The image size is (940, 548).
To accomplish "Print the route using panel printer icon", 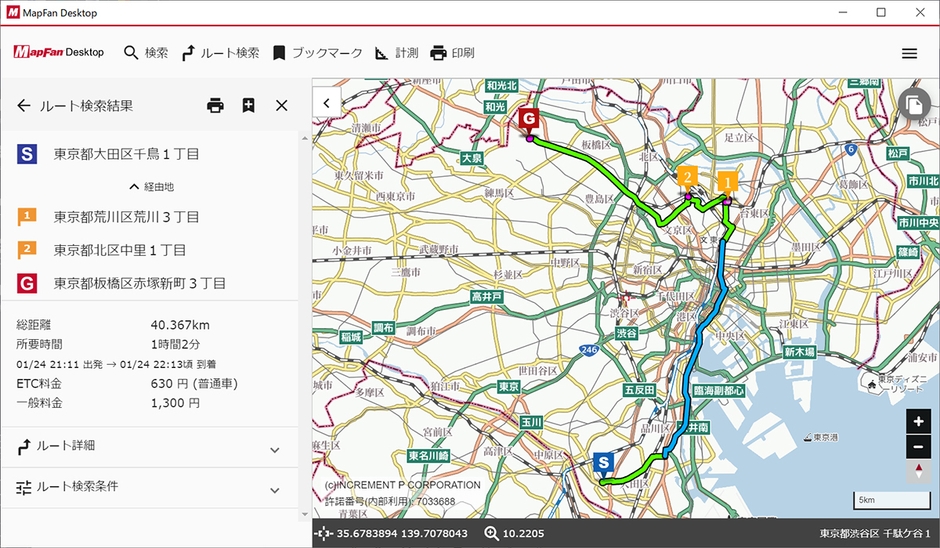I will click(215, 105).
